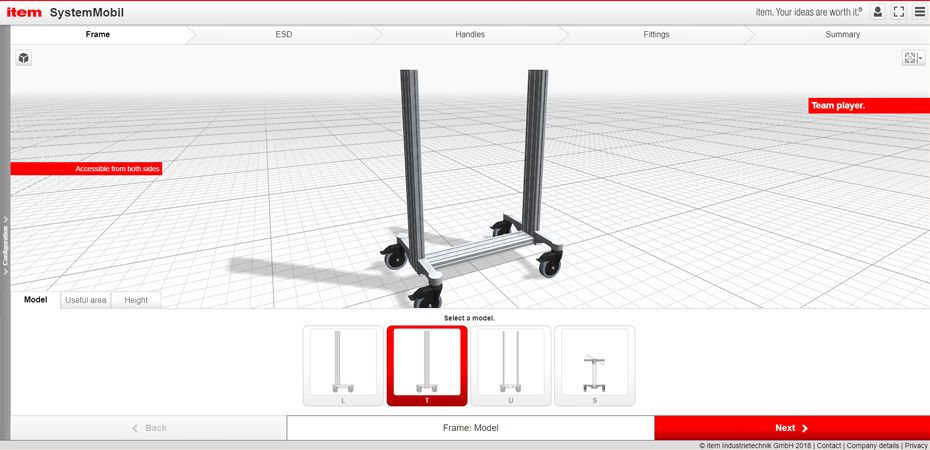Pick the S frame model
Screen dimensions: 930x450
(x=594, y=366)
